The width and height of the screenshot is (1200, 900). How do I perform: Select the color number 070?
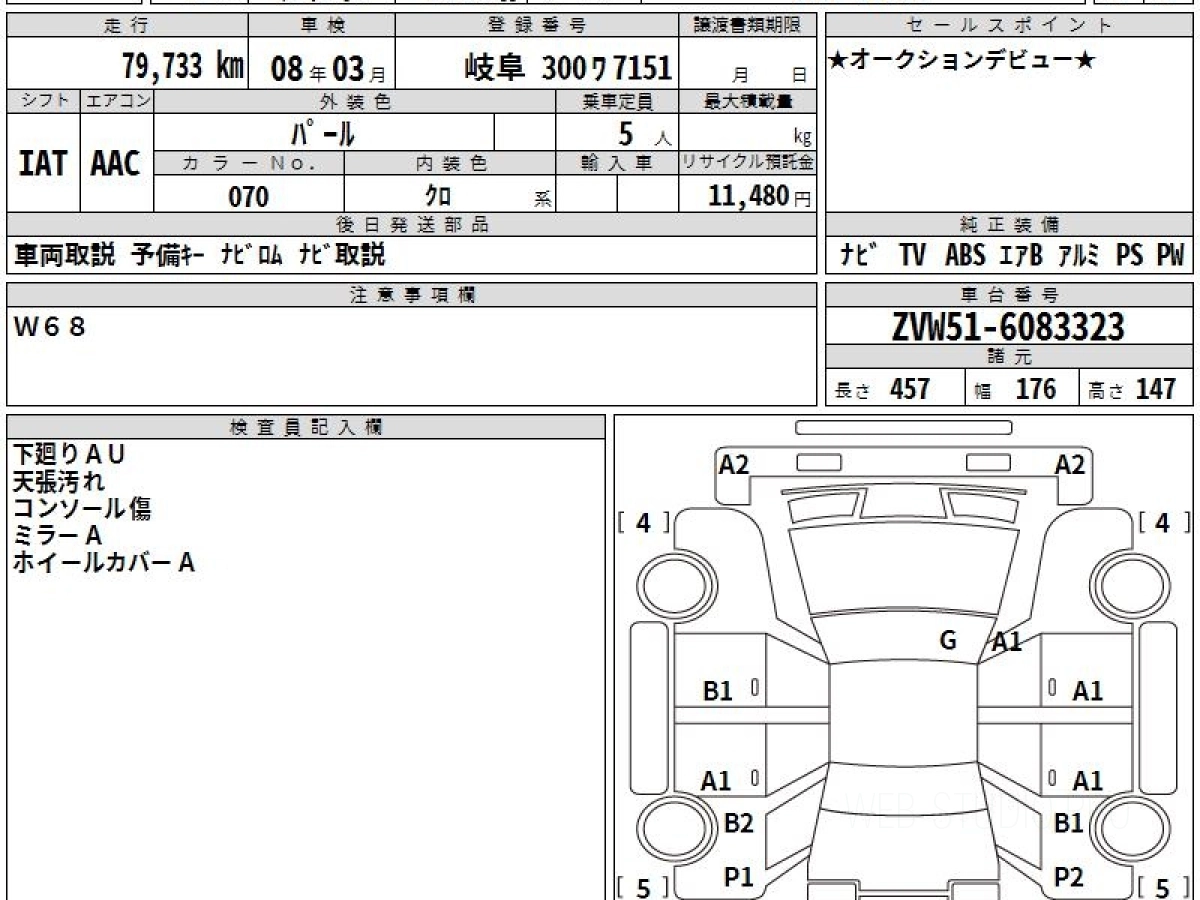249,196
